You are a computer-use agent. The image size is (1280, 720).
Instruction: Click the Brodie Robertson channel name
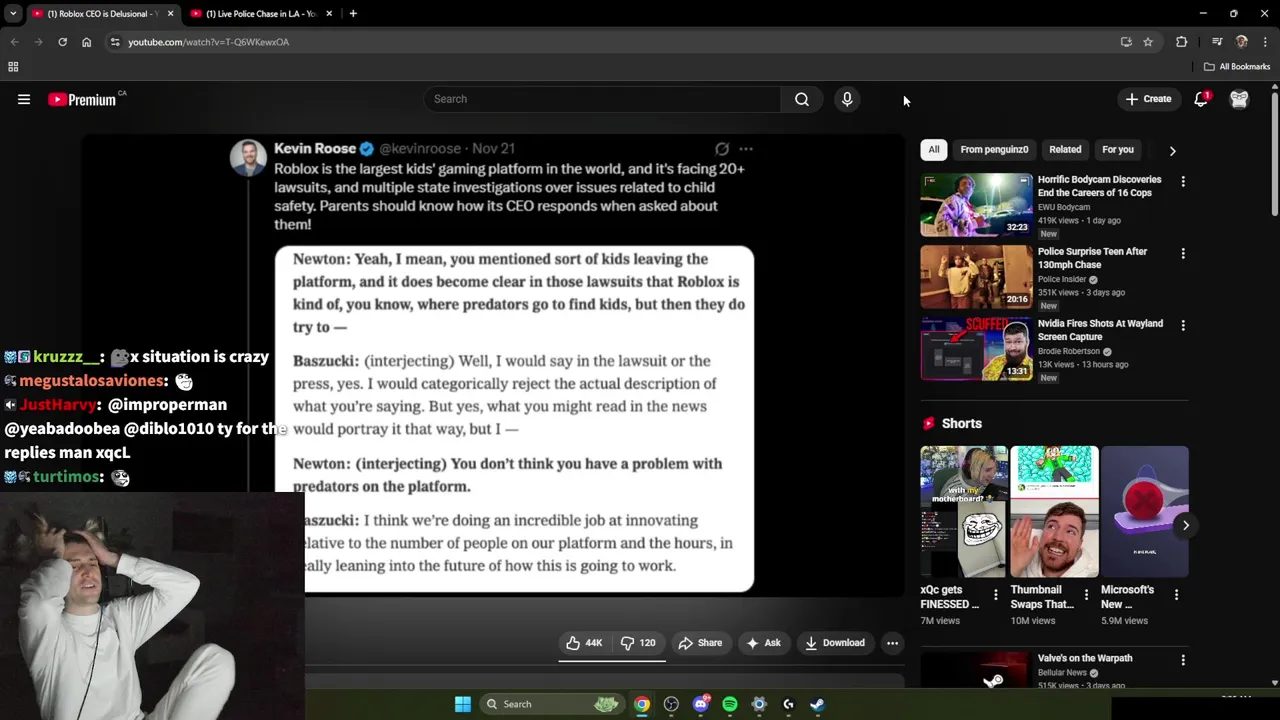[x=1069, y=351]
